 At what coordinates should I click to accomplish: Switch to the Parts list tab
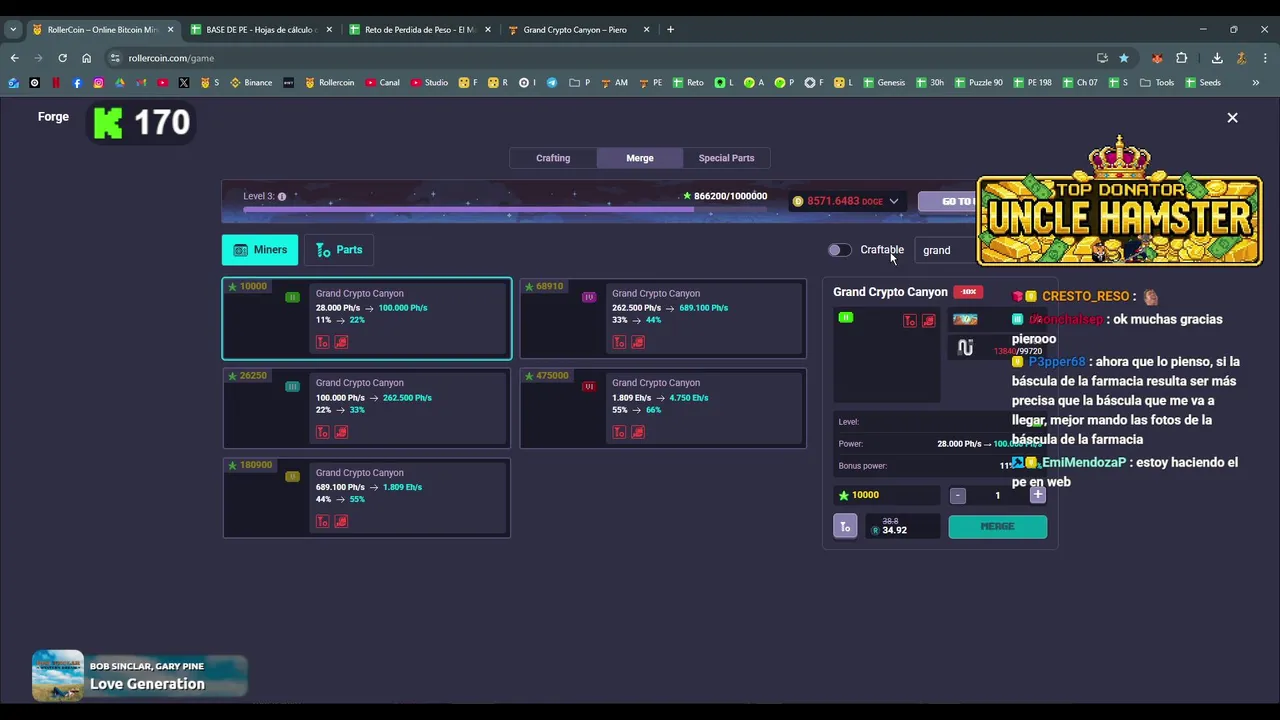[x=339, y=250]
